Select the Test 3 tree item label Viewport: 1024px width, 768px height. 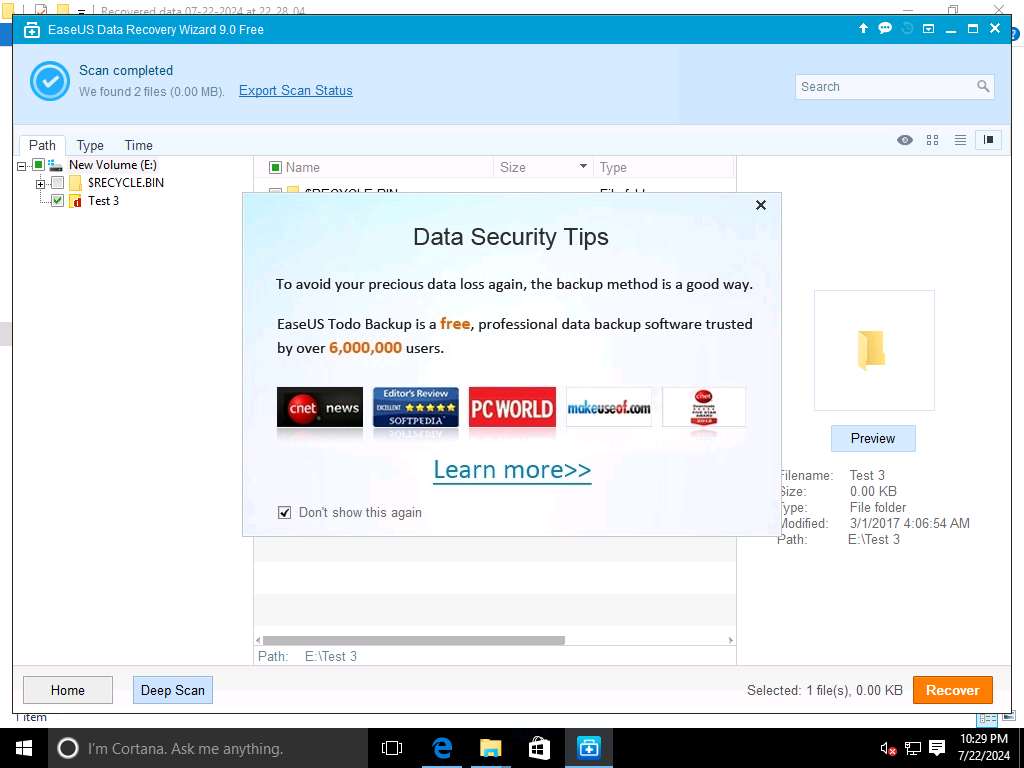pyautogui.click(x=103, y=200)
